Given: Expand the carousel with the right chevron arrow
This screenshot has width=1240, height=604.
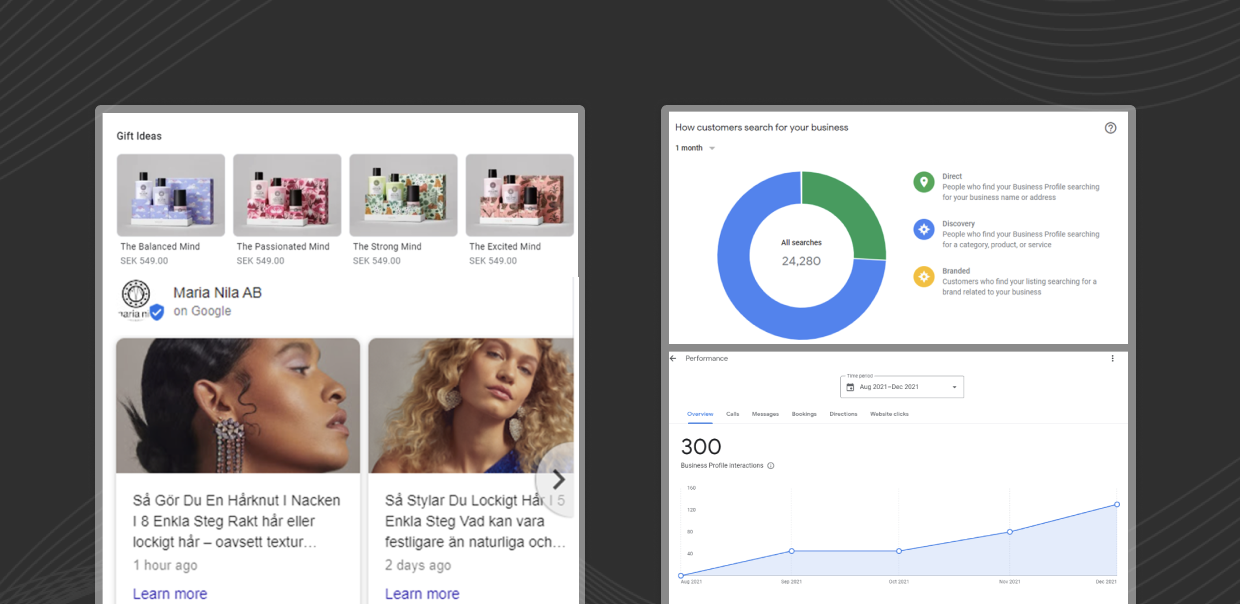Looking at the screenshot, I should (559, 480).
